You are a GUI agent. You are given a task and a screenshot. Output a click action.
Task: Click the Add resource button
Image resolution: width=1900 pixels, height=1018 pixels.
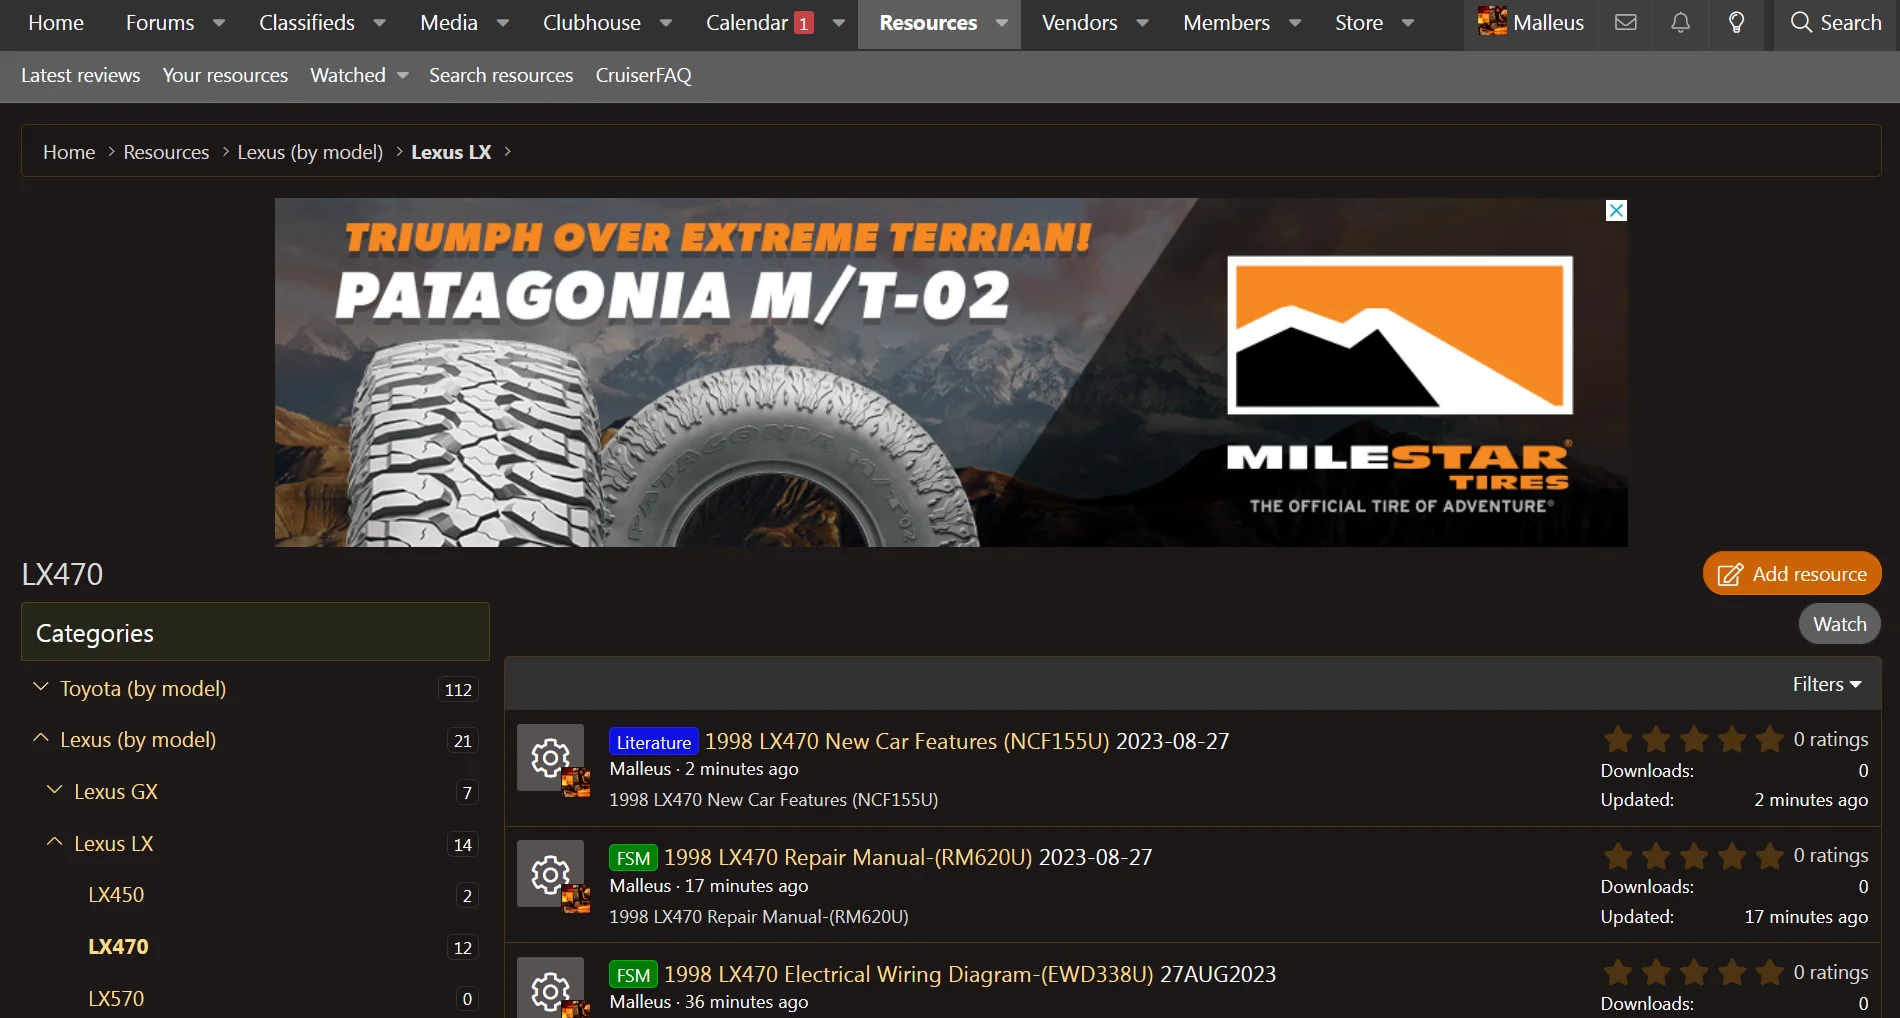[1791, 574]
